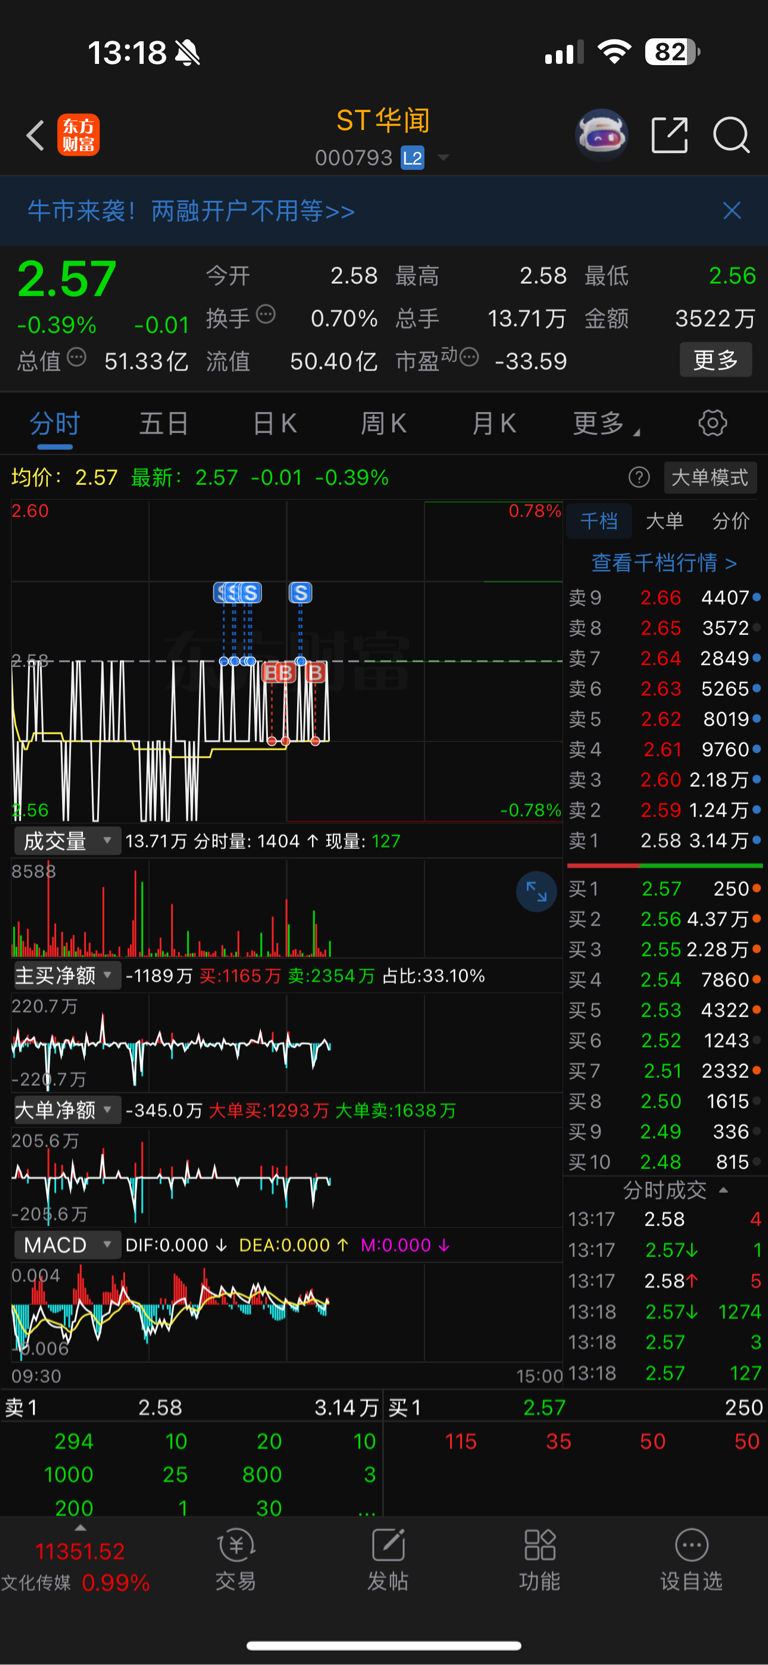
Task: Tap the info icon next to 换手
Action: [266, 315]
